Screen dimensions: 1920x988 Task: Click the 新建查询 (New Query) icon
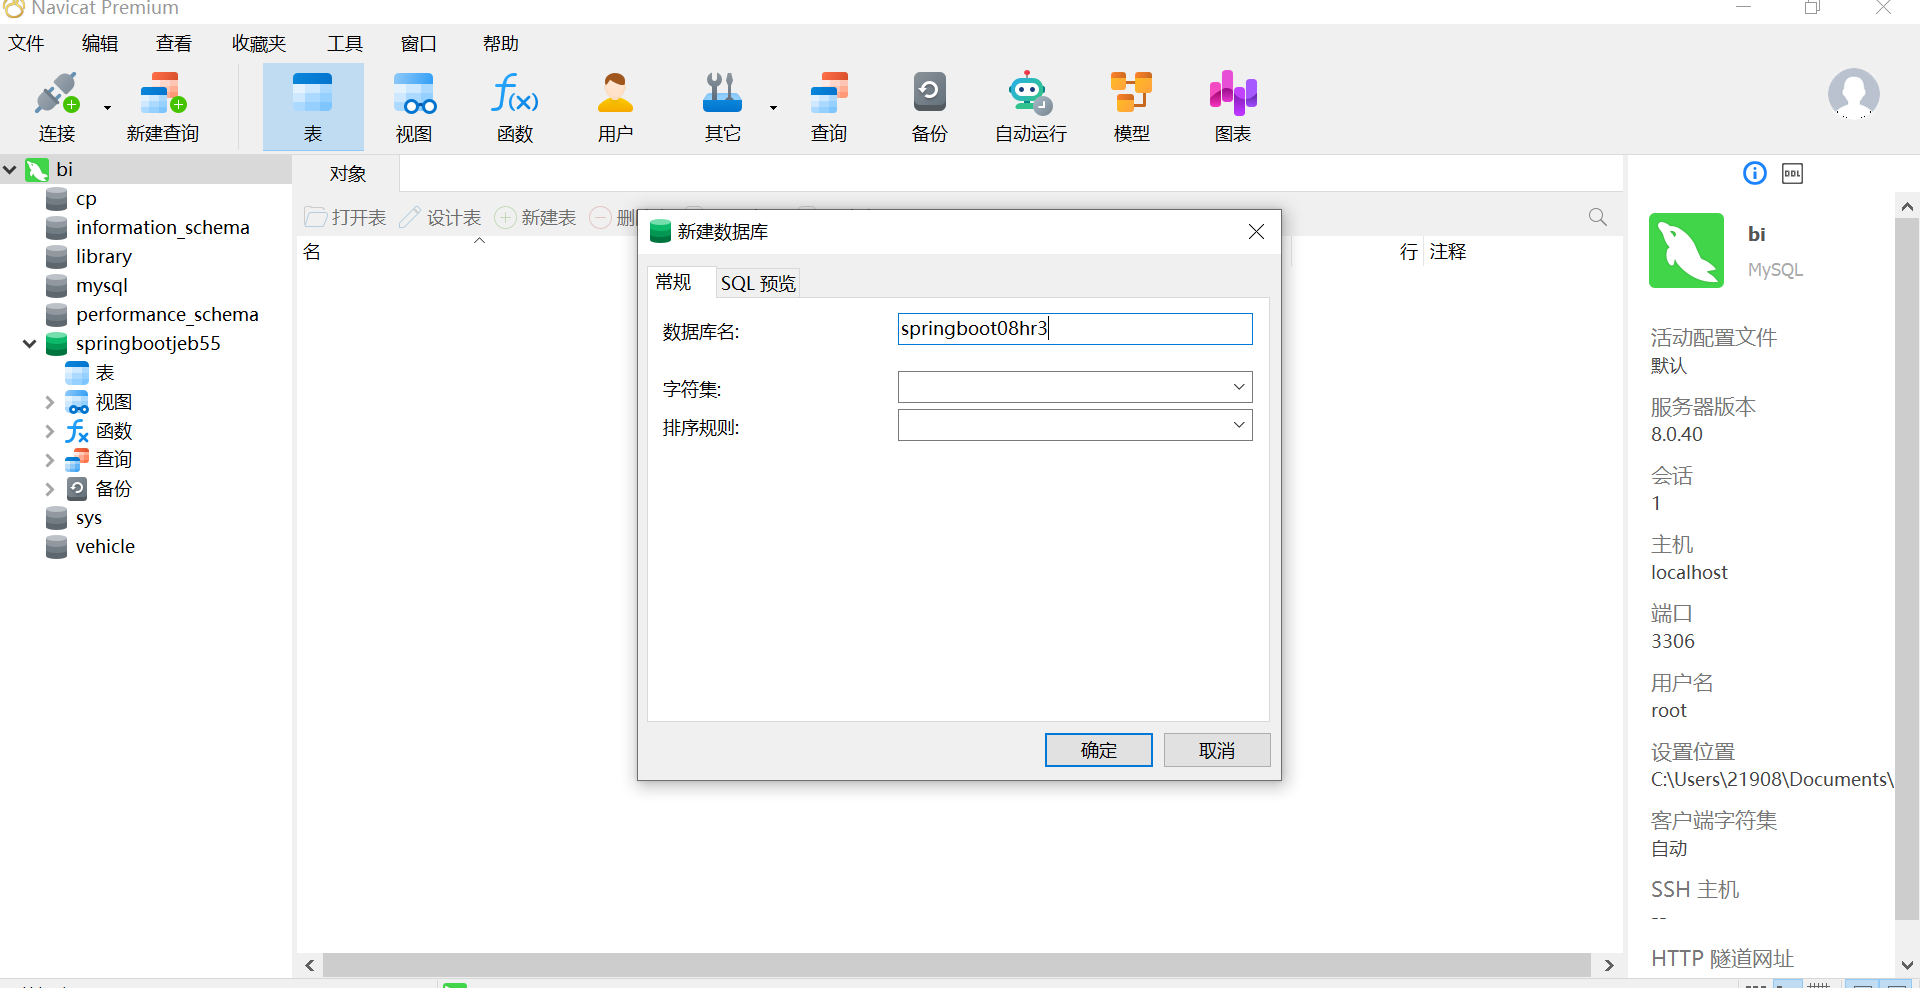tap(163, 106)
